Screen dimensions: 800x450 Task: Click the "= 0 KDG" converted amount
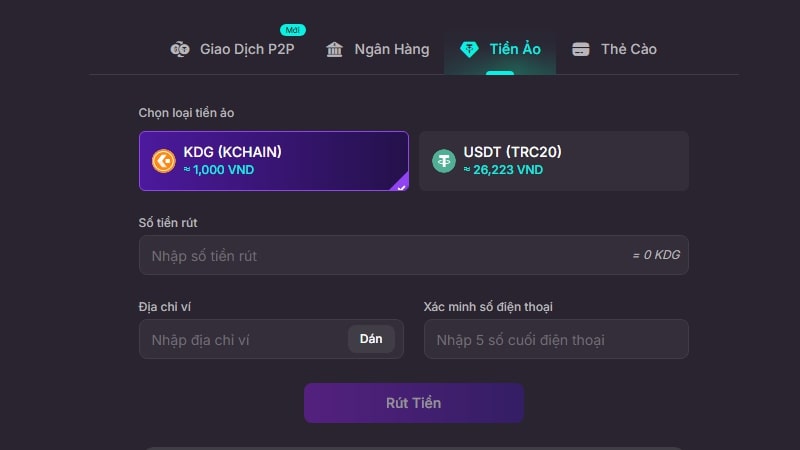pos(655,256)
